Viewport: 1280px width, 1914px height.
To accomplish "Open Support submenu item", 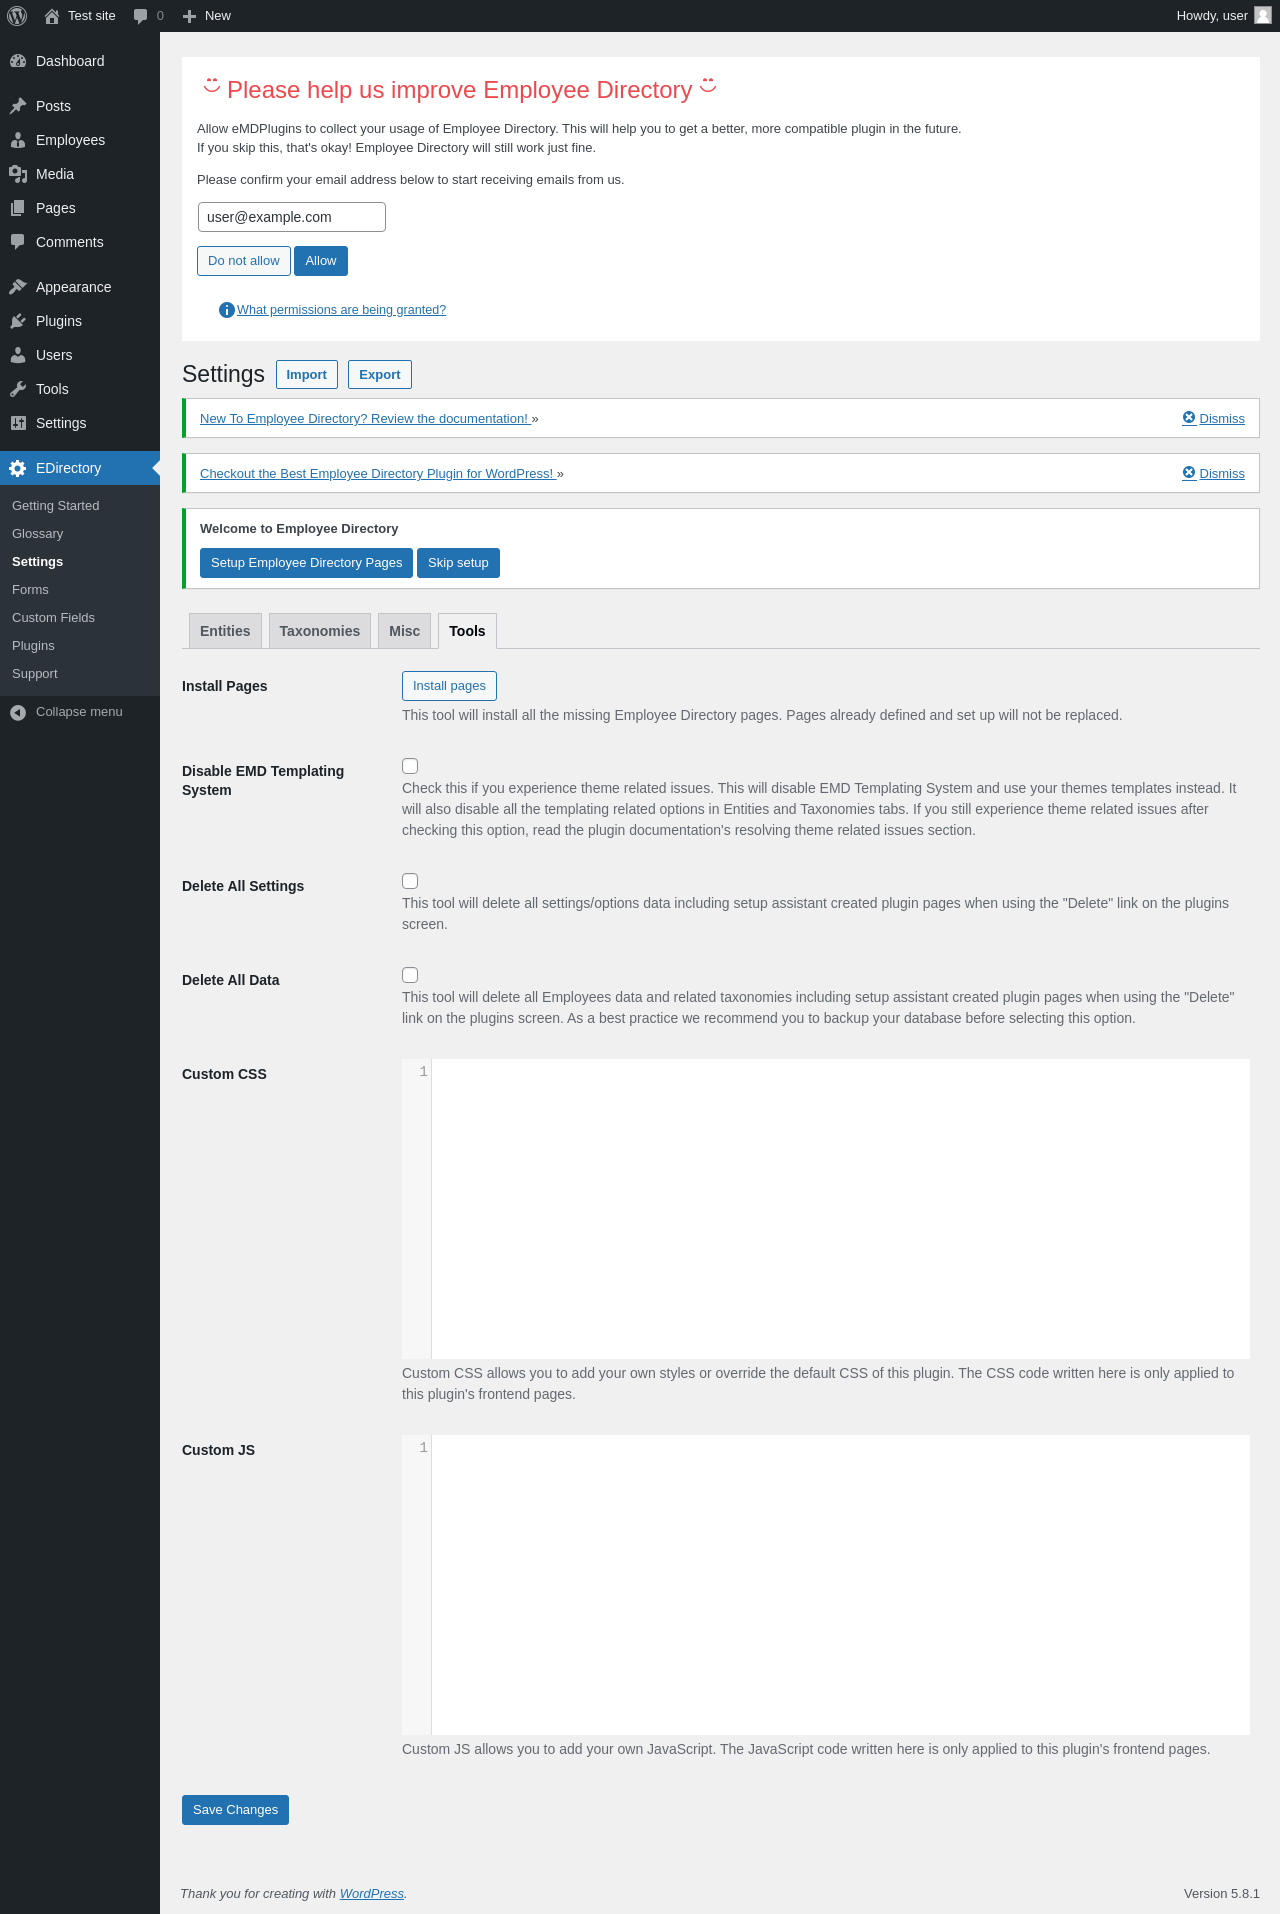I will tap(35, 674).
